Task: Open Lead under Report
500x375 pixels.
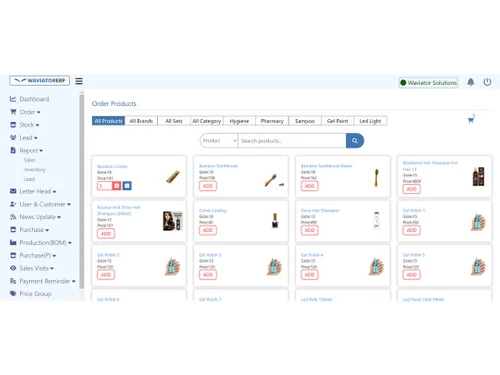Action: (x=29, y=179)
